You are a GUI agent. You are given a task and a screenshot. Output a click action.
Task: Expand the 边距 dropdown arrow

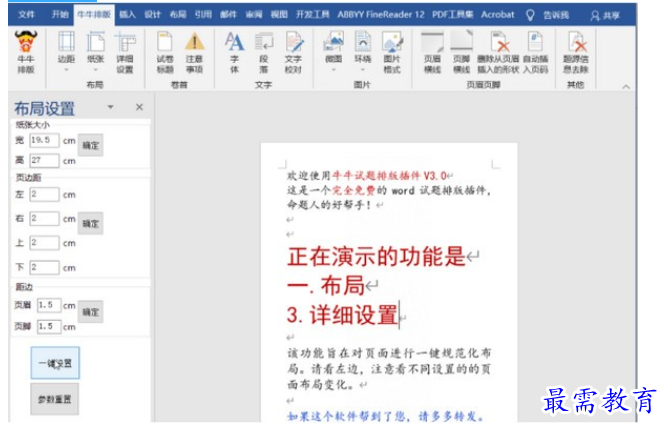[x=66, y=70]
